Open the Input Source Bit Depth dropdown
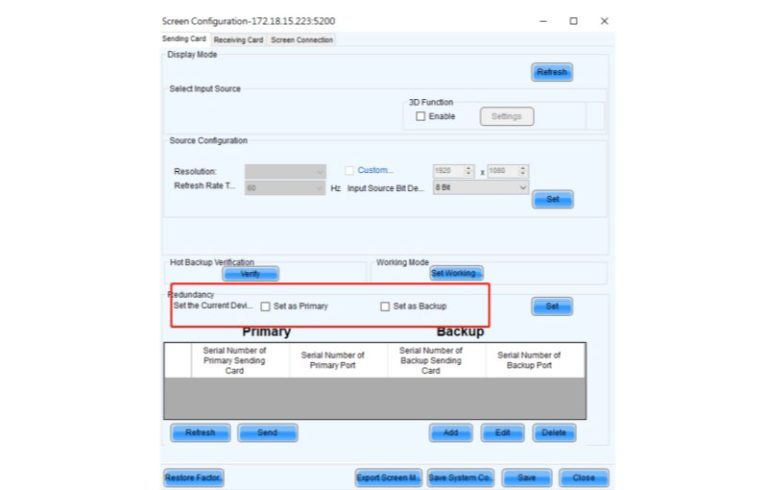The width and height of the screenshot is (768, 490). [480, 188]
